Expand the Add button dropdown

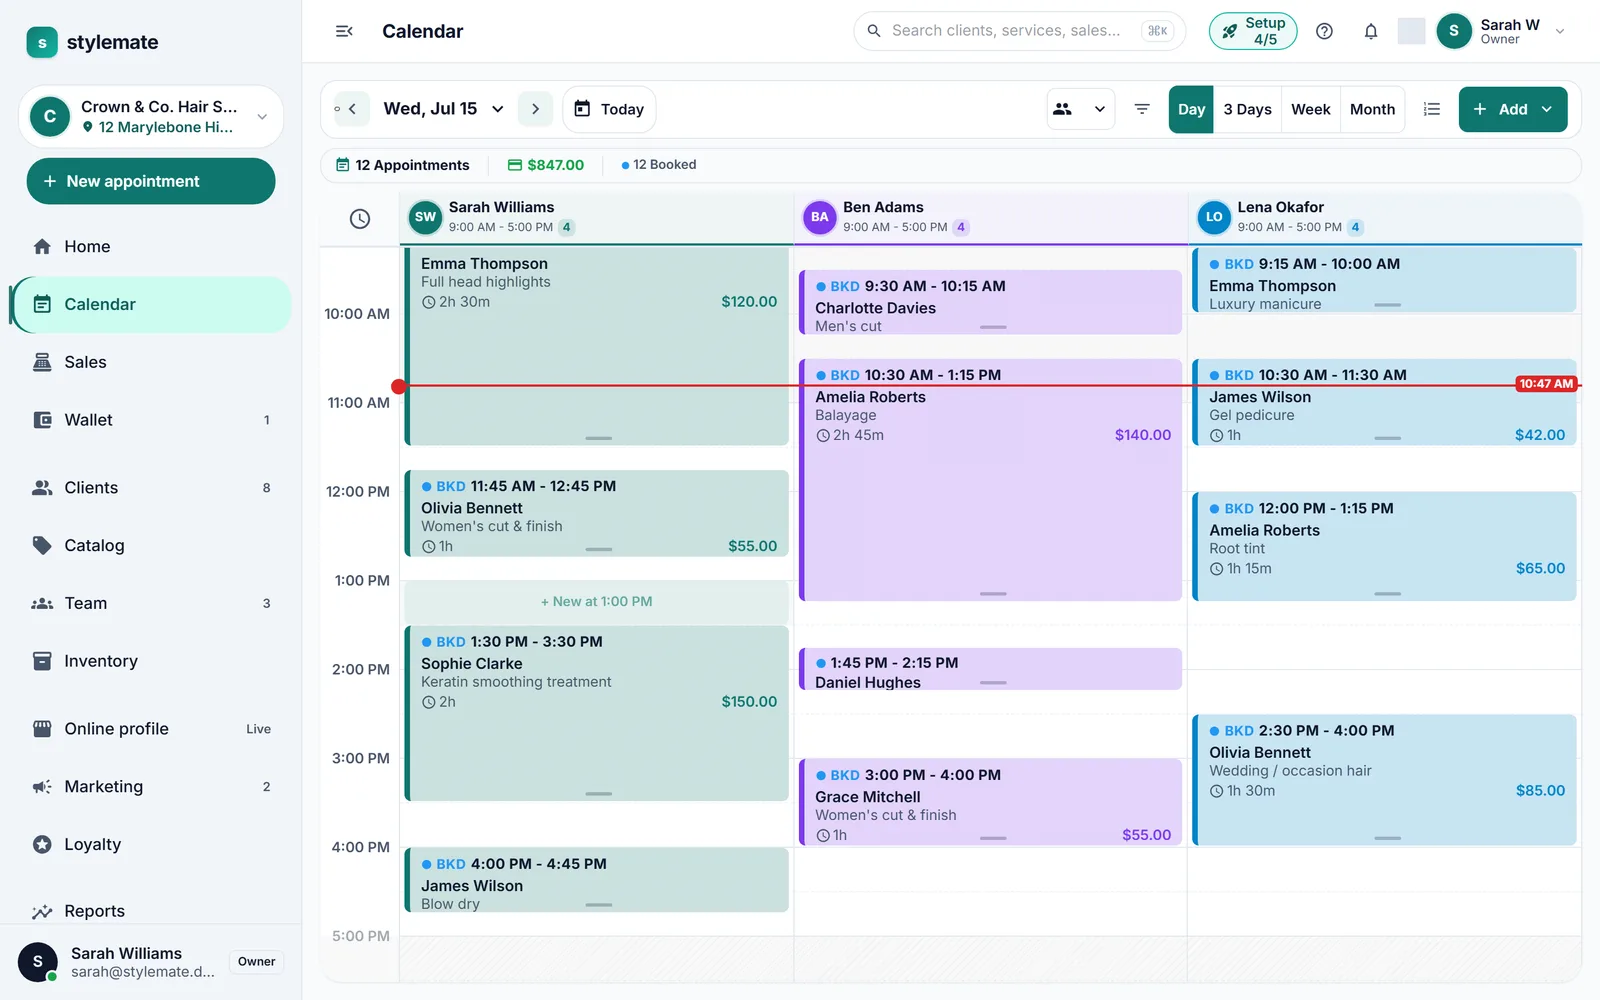coord(1547,109)
